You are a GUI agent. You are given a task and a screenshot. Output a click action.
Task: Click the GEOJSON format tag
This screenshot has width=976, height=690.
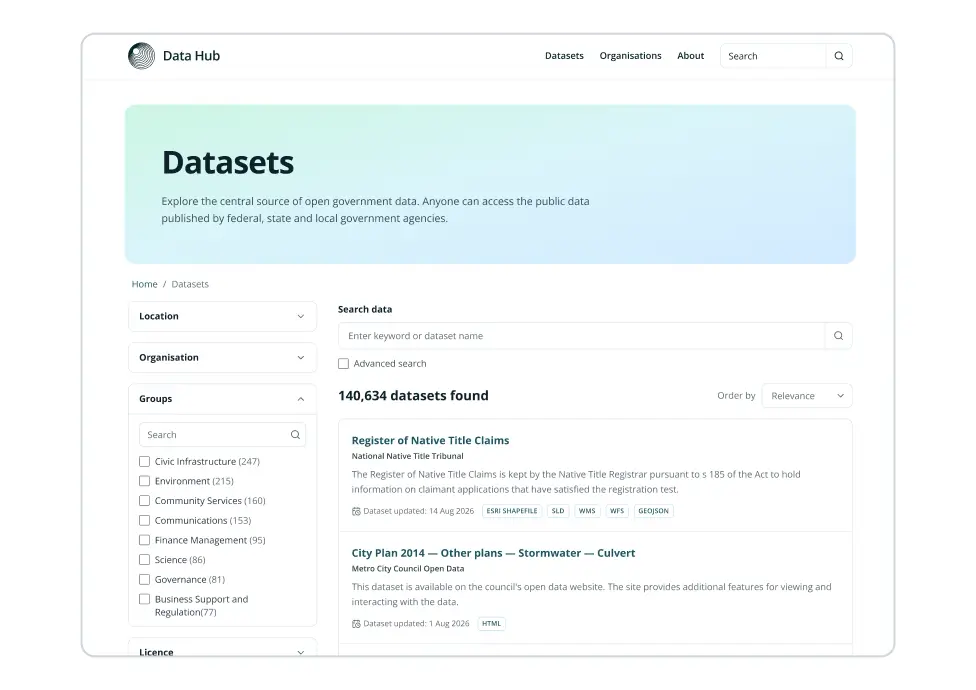click(x=654, y=511)
